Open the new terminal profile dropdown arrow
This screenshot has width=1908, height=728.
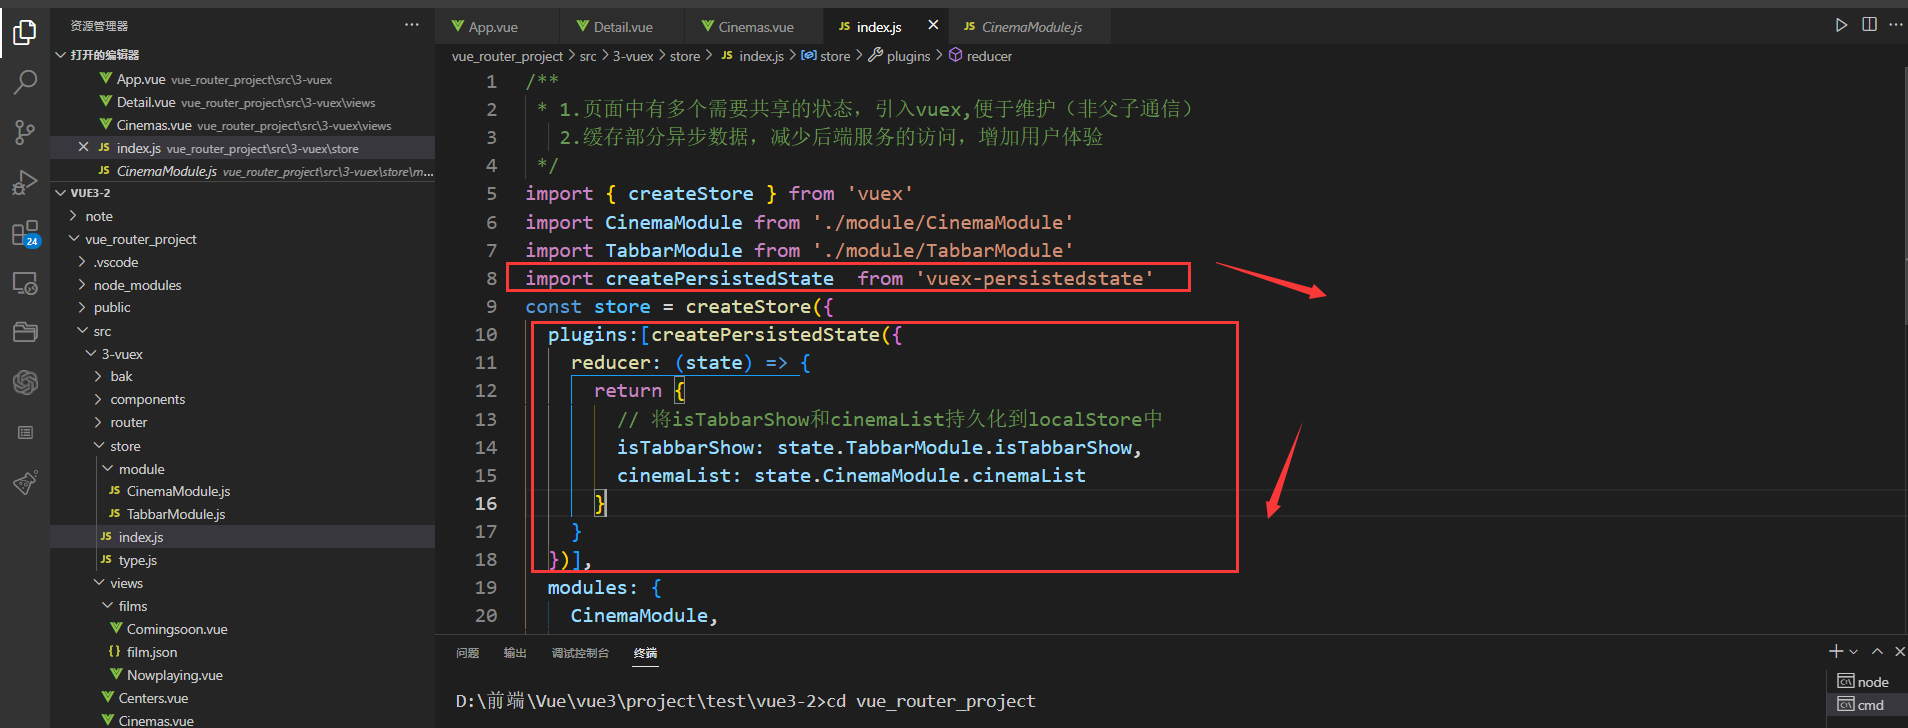(1853, 652)
